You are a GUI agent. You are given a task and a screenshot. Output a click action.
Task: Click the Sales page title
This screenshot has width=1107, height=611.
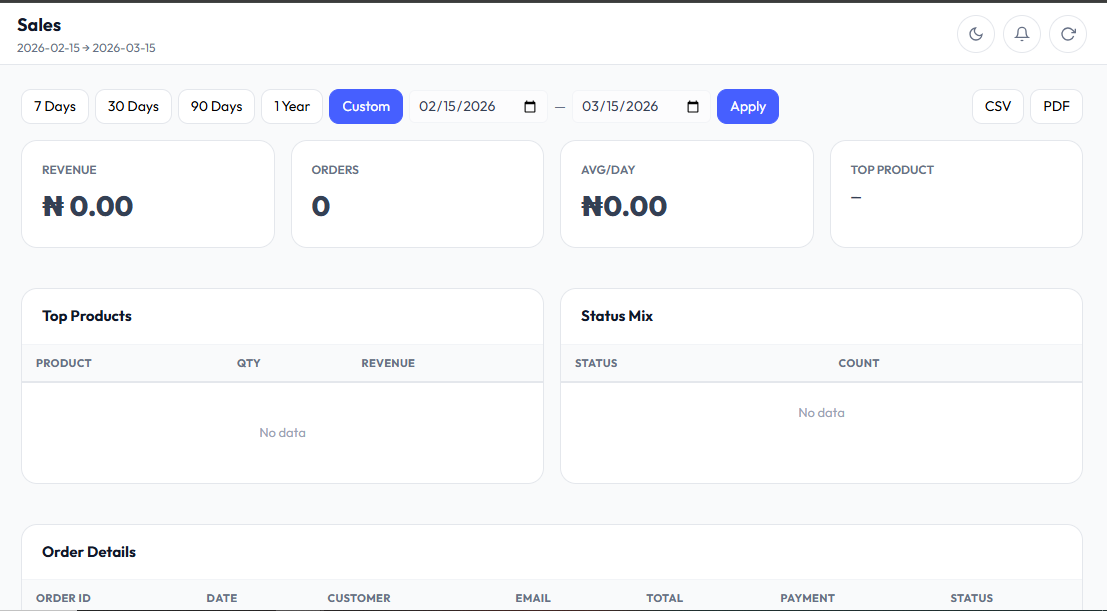[39, 25]
